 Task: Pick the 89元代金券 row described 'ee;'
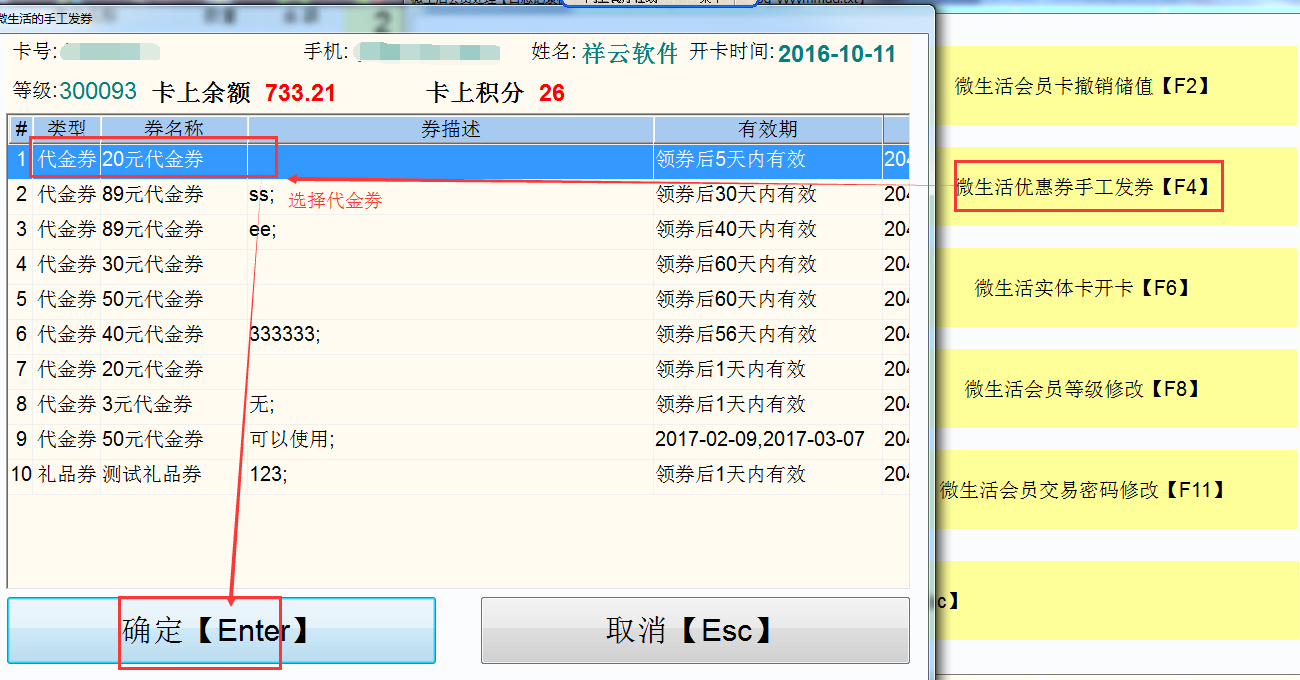point(153,229)
